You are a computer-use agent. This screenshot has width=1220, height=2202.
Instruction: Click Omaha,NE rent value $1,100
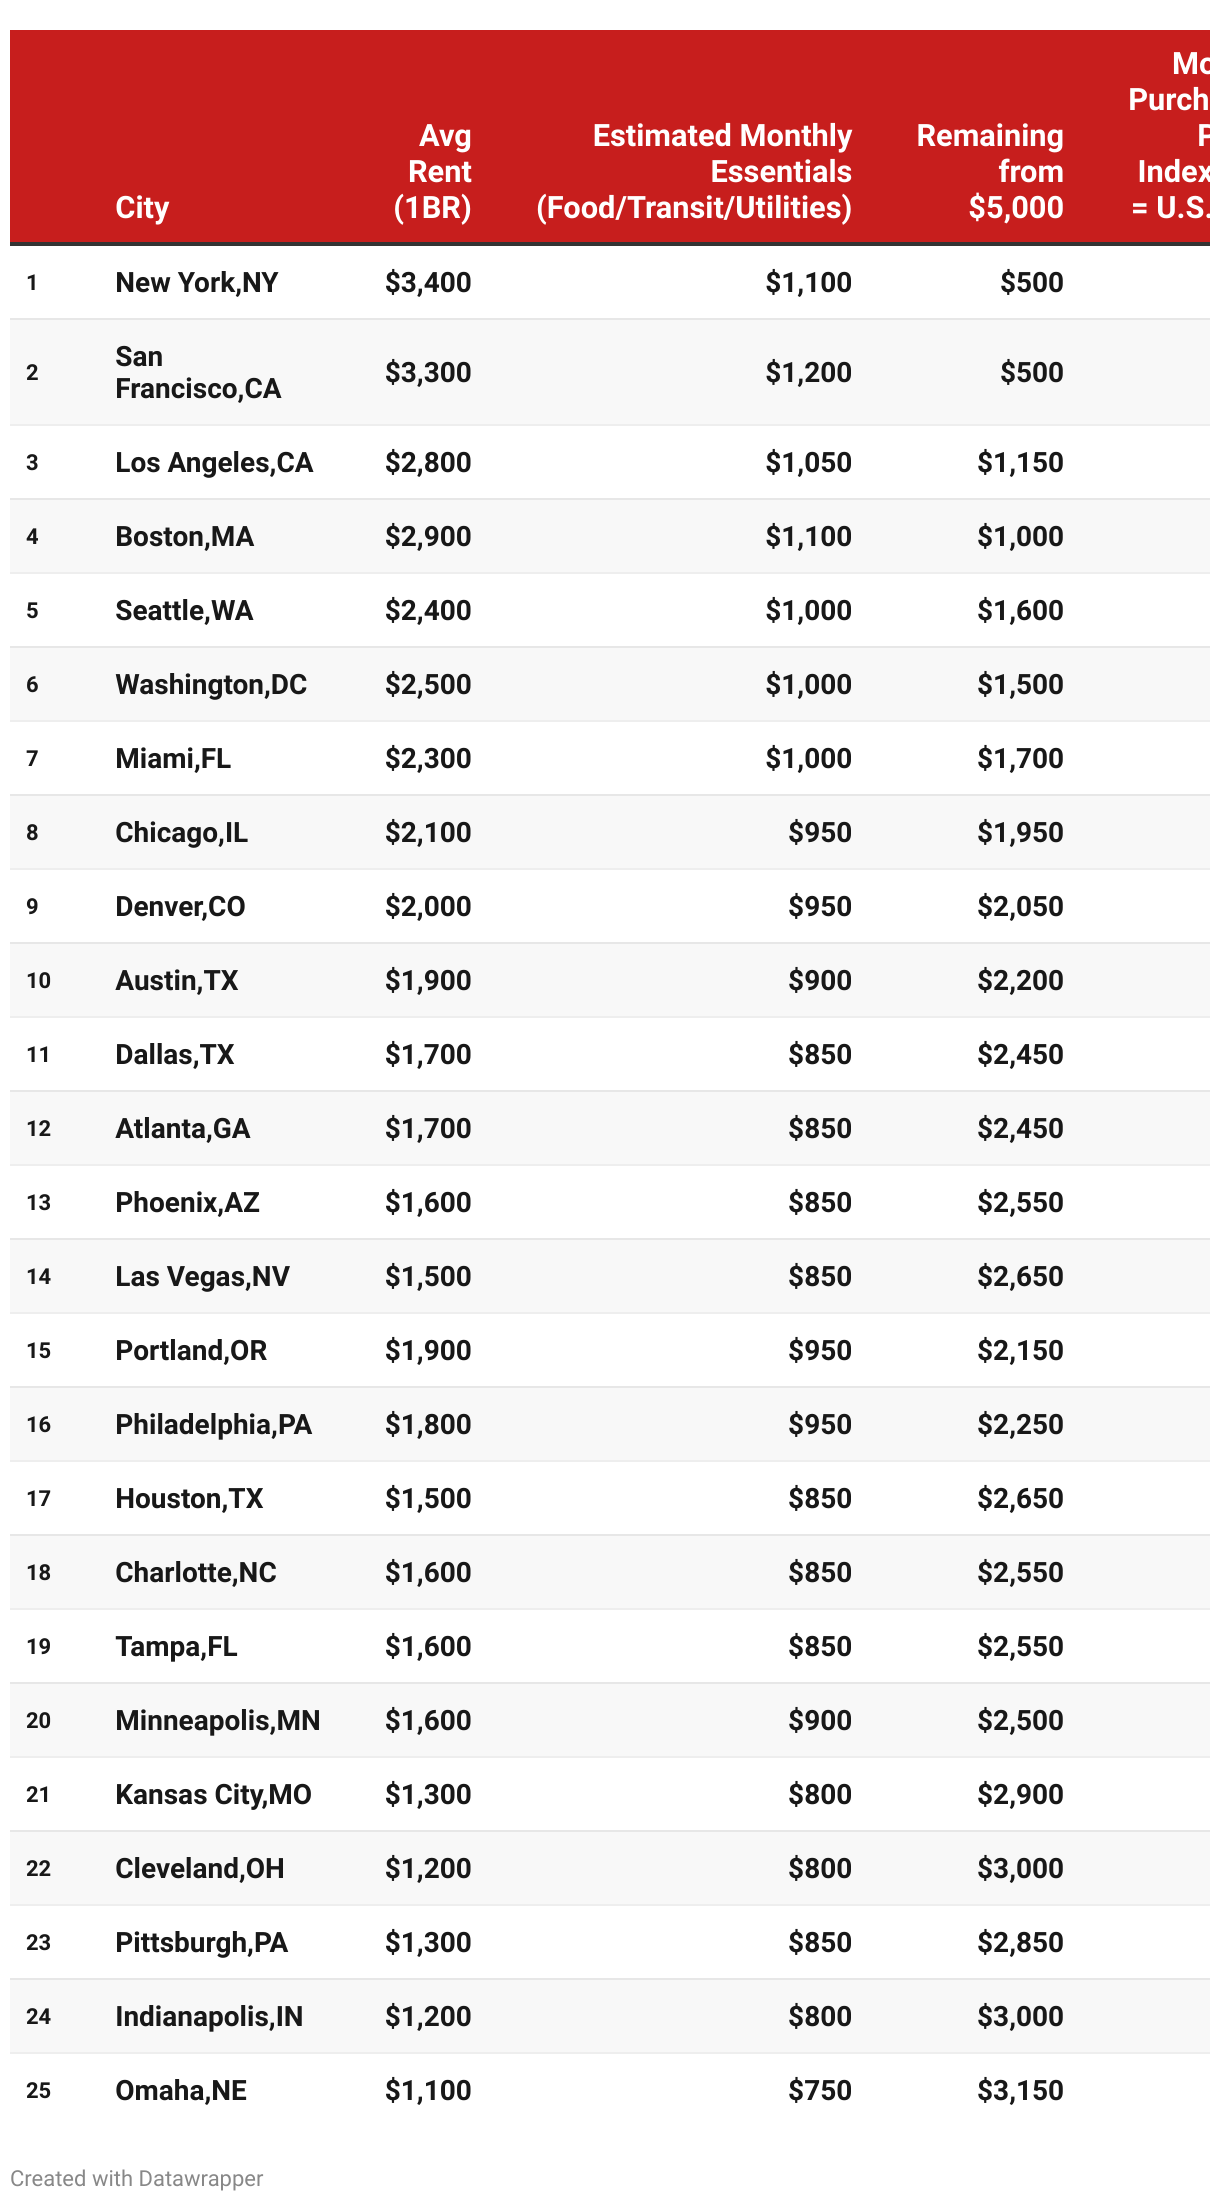point(428,2090)
